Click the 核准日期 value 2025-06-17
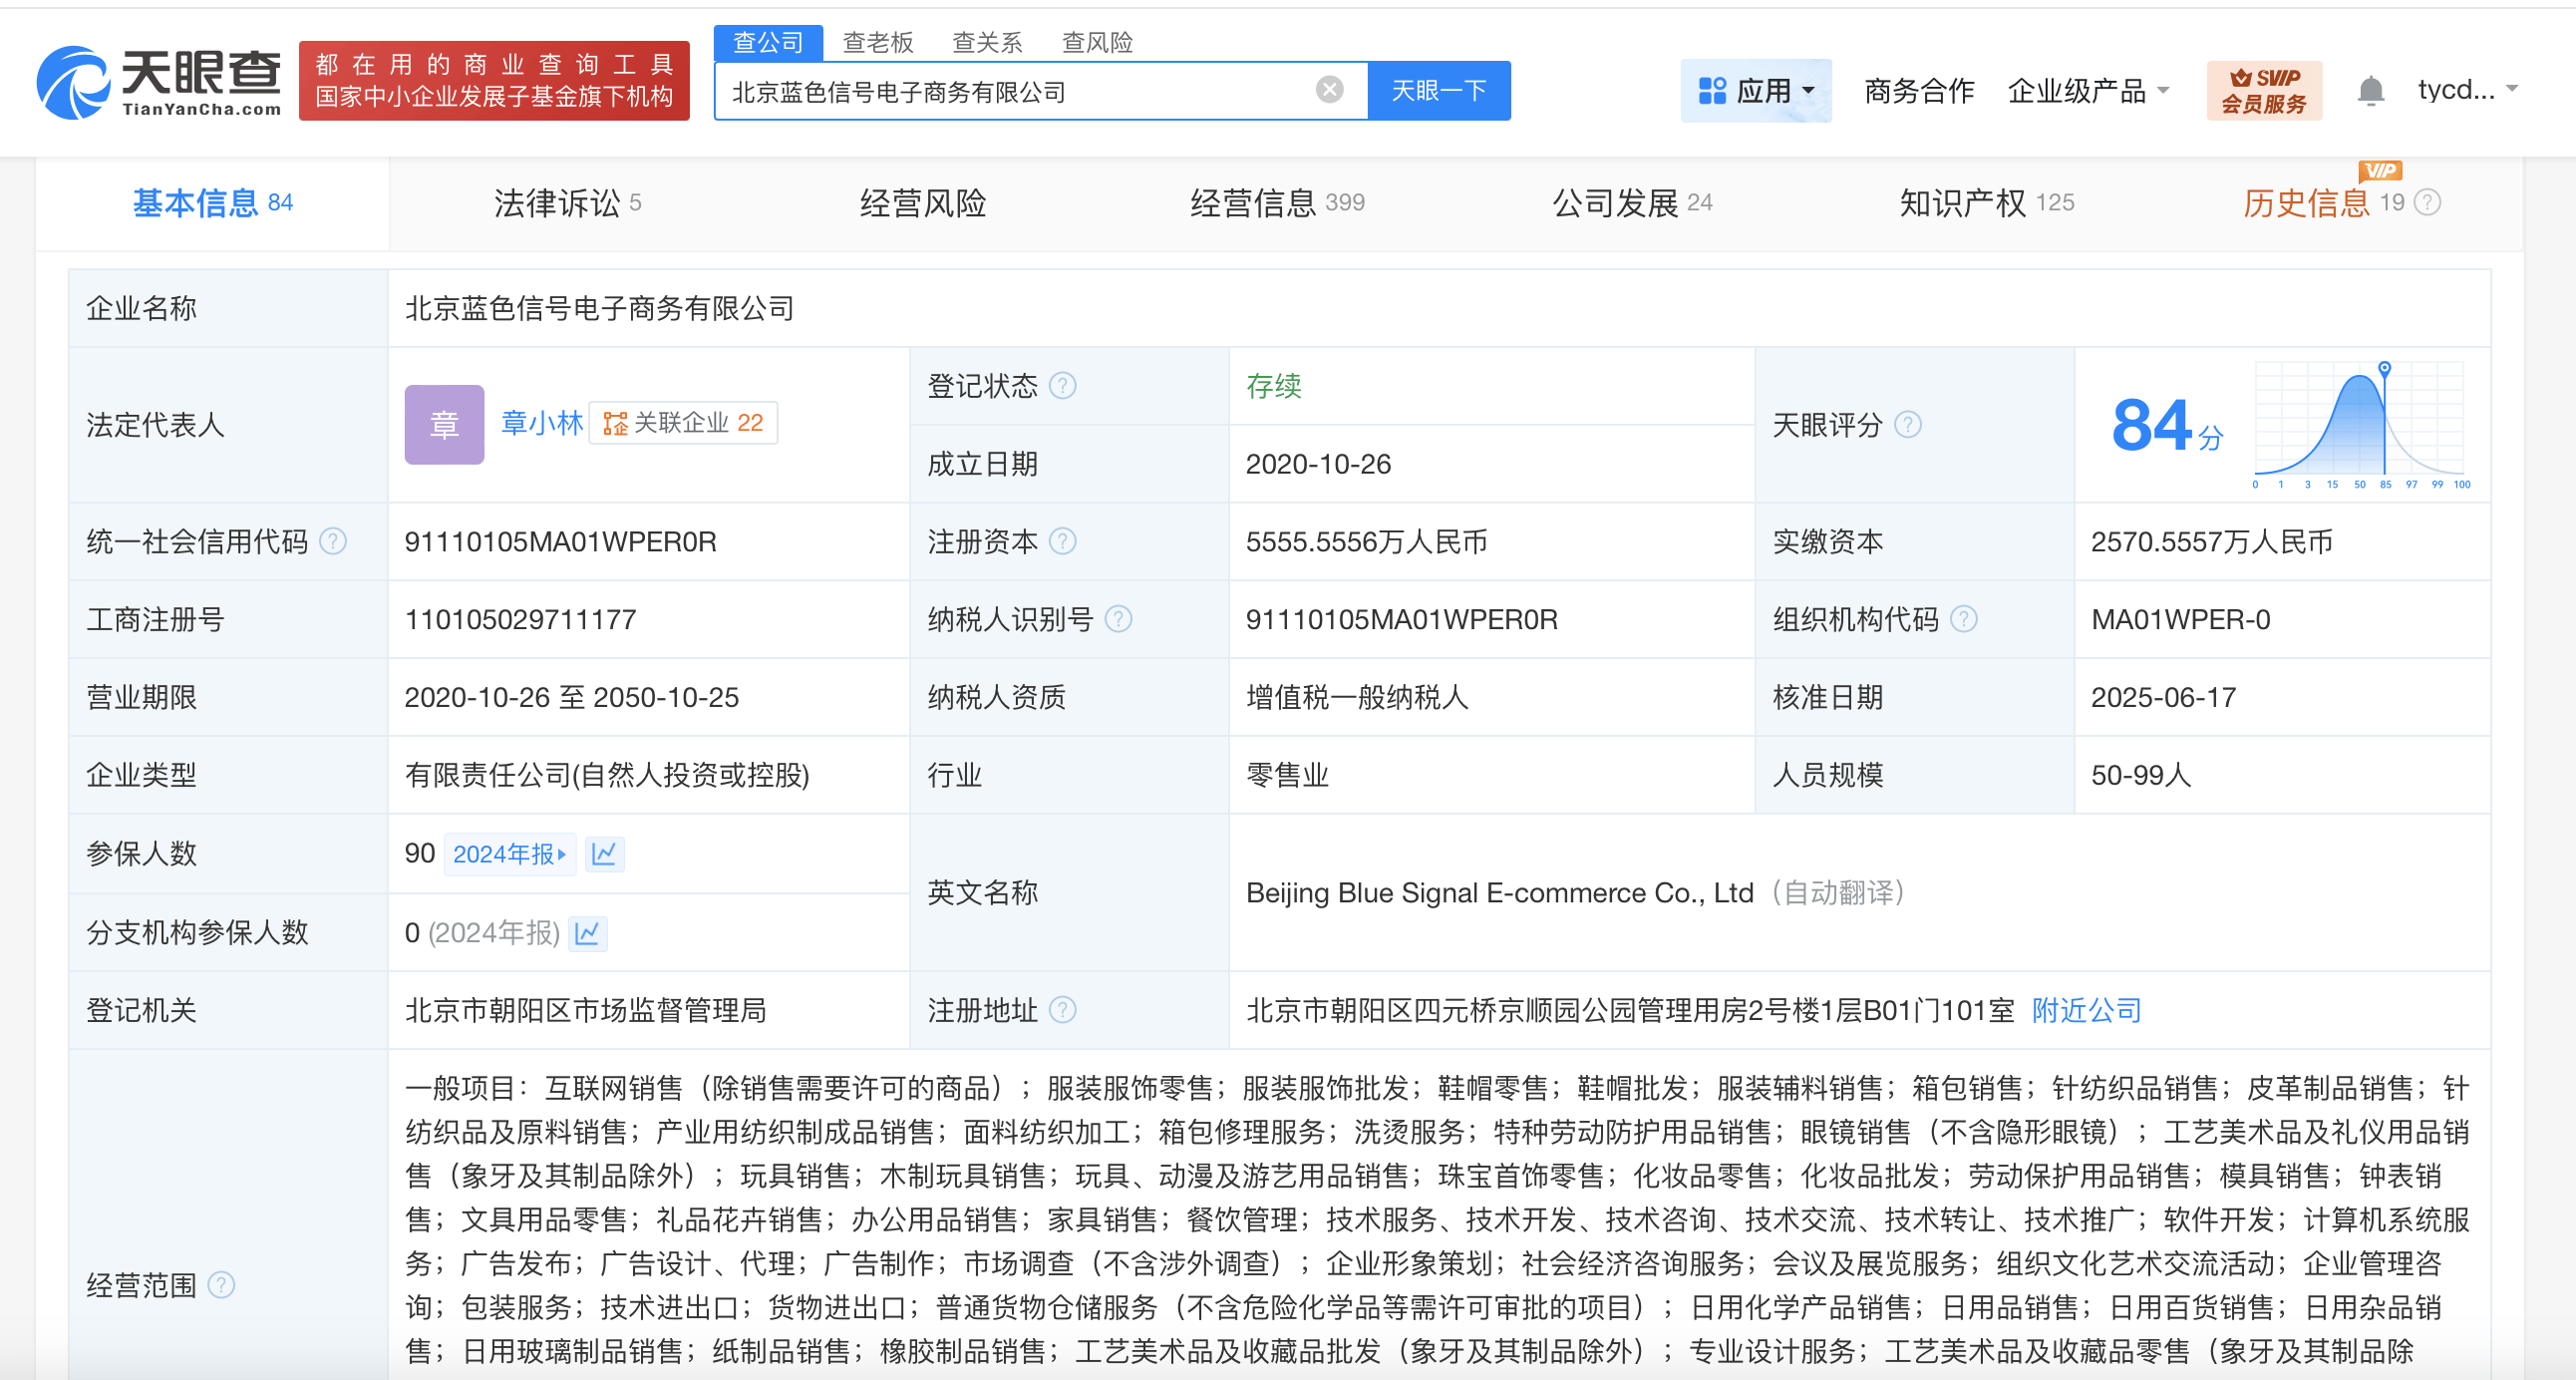Image resolution: width=2576 pixels, height=1380 pixels. tap(2163, 698)
